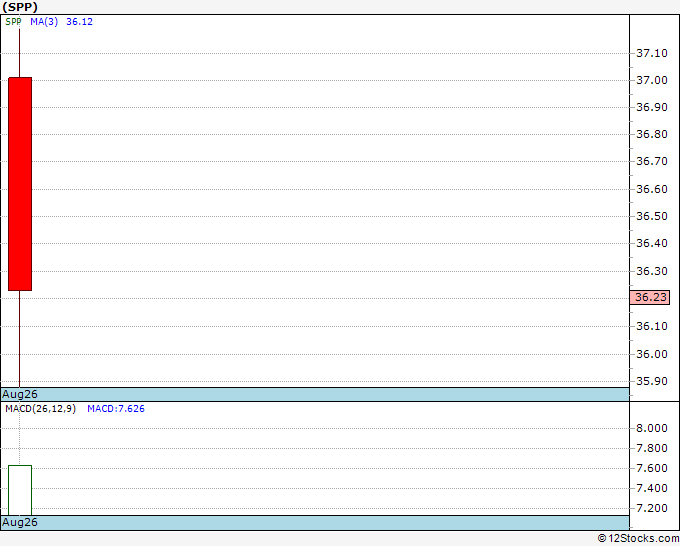Select the 36.50 price axis label
Viewport: 680px width, 546px height.
click(651, 216)
